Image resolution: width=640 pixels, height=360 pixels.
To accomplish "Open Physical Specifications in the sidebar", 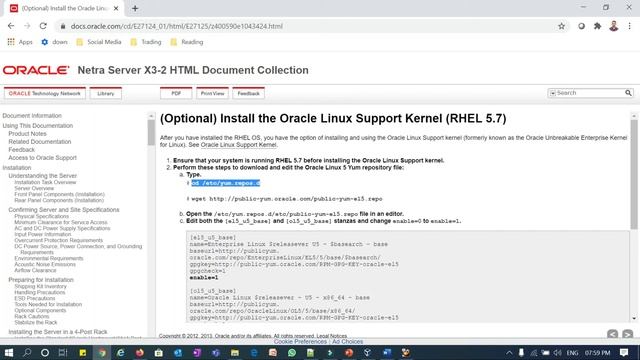I will coord(42,216).
